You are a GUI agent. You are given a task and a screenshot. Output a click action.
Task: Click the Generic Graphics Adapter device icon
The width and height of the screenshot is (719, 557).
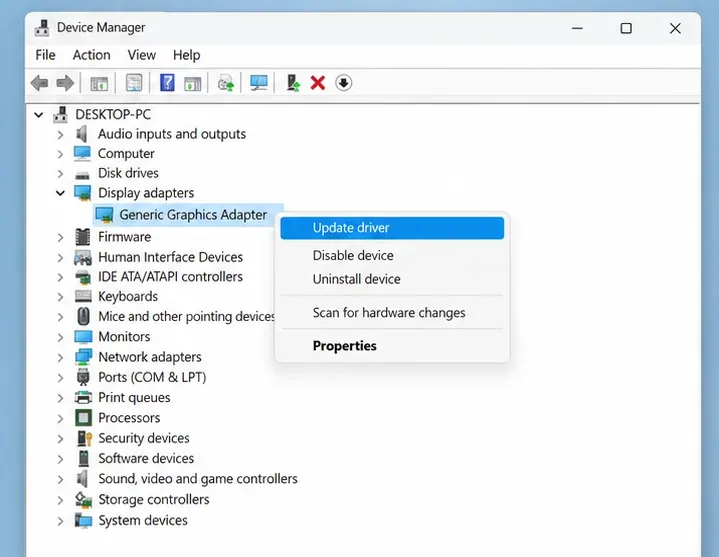point(104,215)
